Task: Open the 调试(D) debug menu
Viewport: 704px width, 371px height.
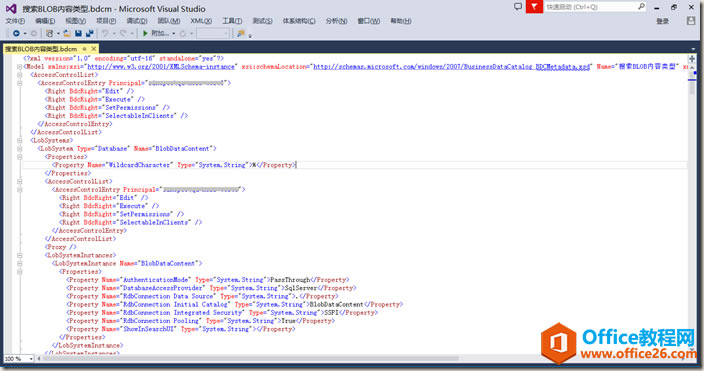Action: 136,21
